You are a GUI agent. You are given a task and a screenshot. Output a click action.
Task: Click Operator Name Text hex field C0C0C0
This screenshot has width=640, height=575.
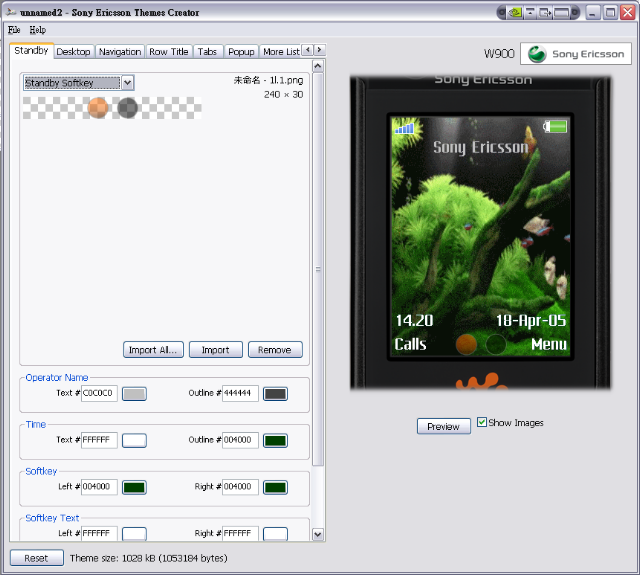click(99, 393)
